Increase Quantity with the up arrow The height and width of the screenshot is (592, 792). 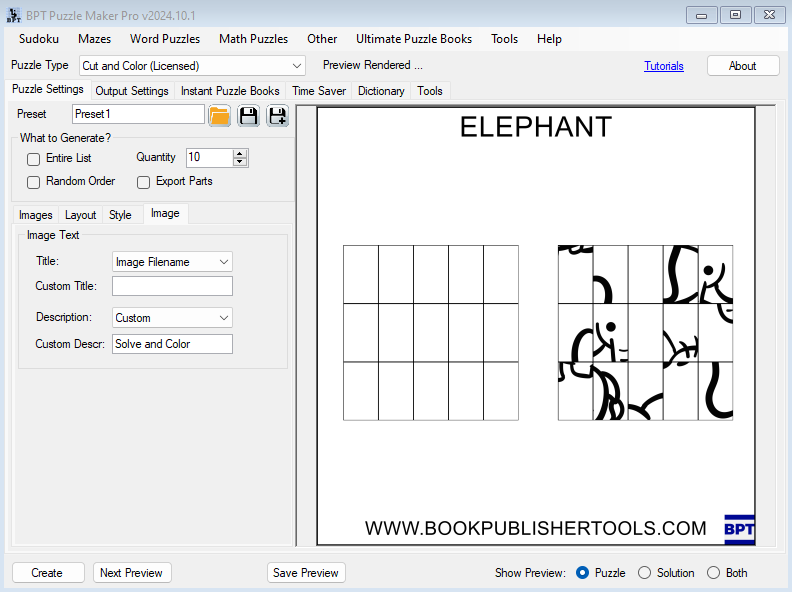coord(239,153)
